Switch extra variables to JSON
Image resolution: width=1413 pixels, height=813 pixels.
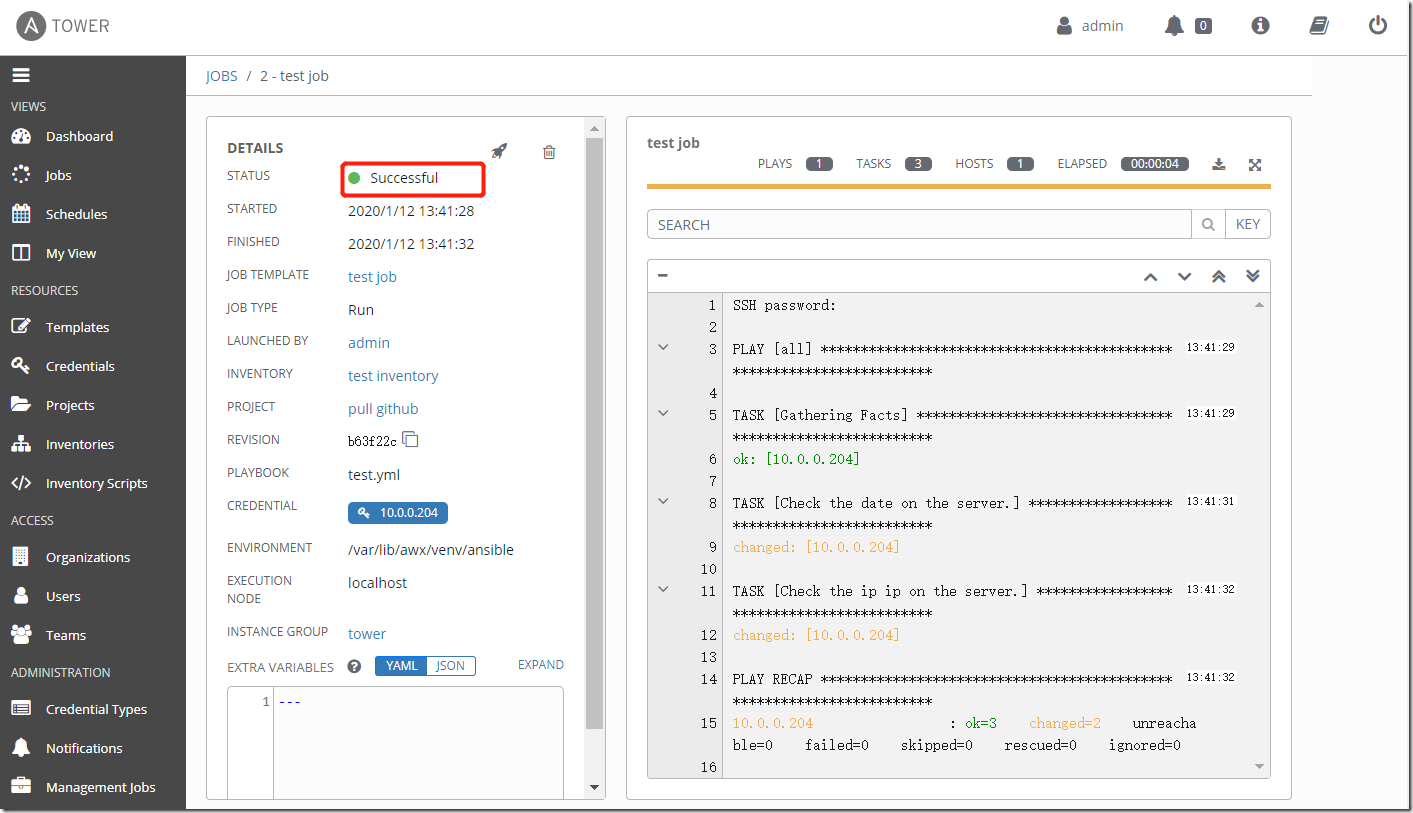[x=451, y=666]
